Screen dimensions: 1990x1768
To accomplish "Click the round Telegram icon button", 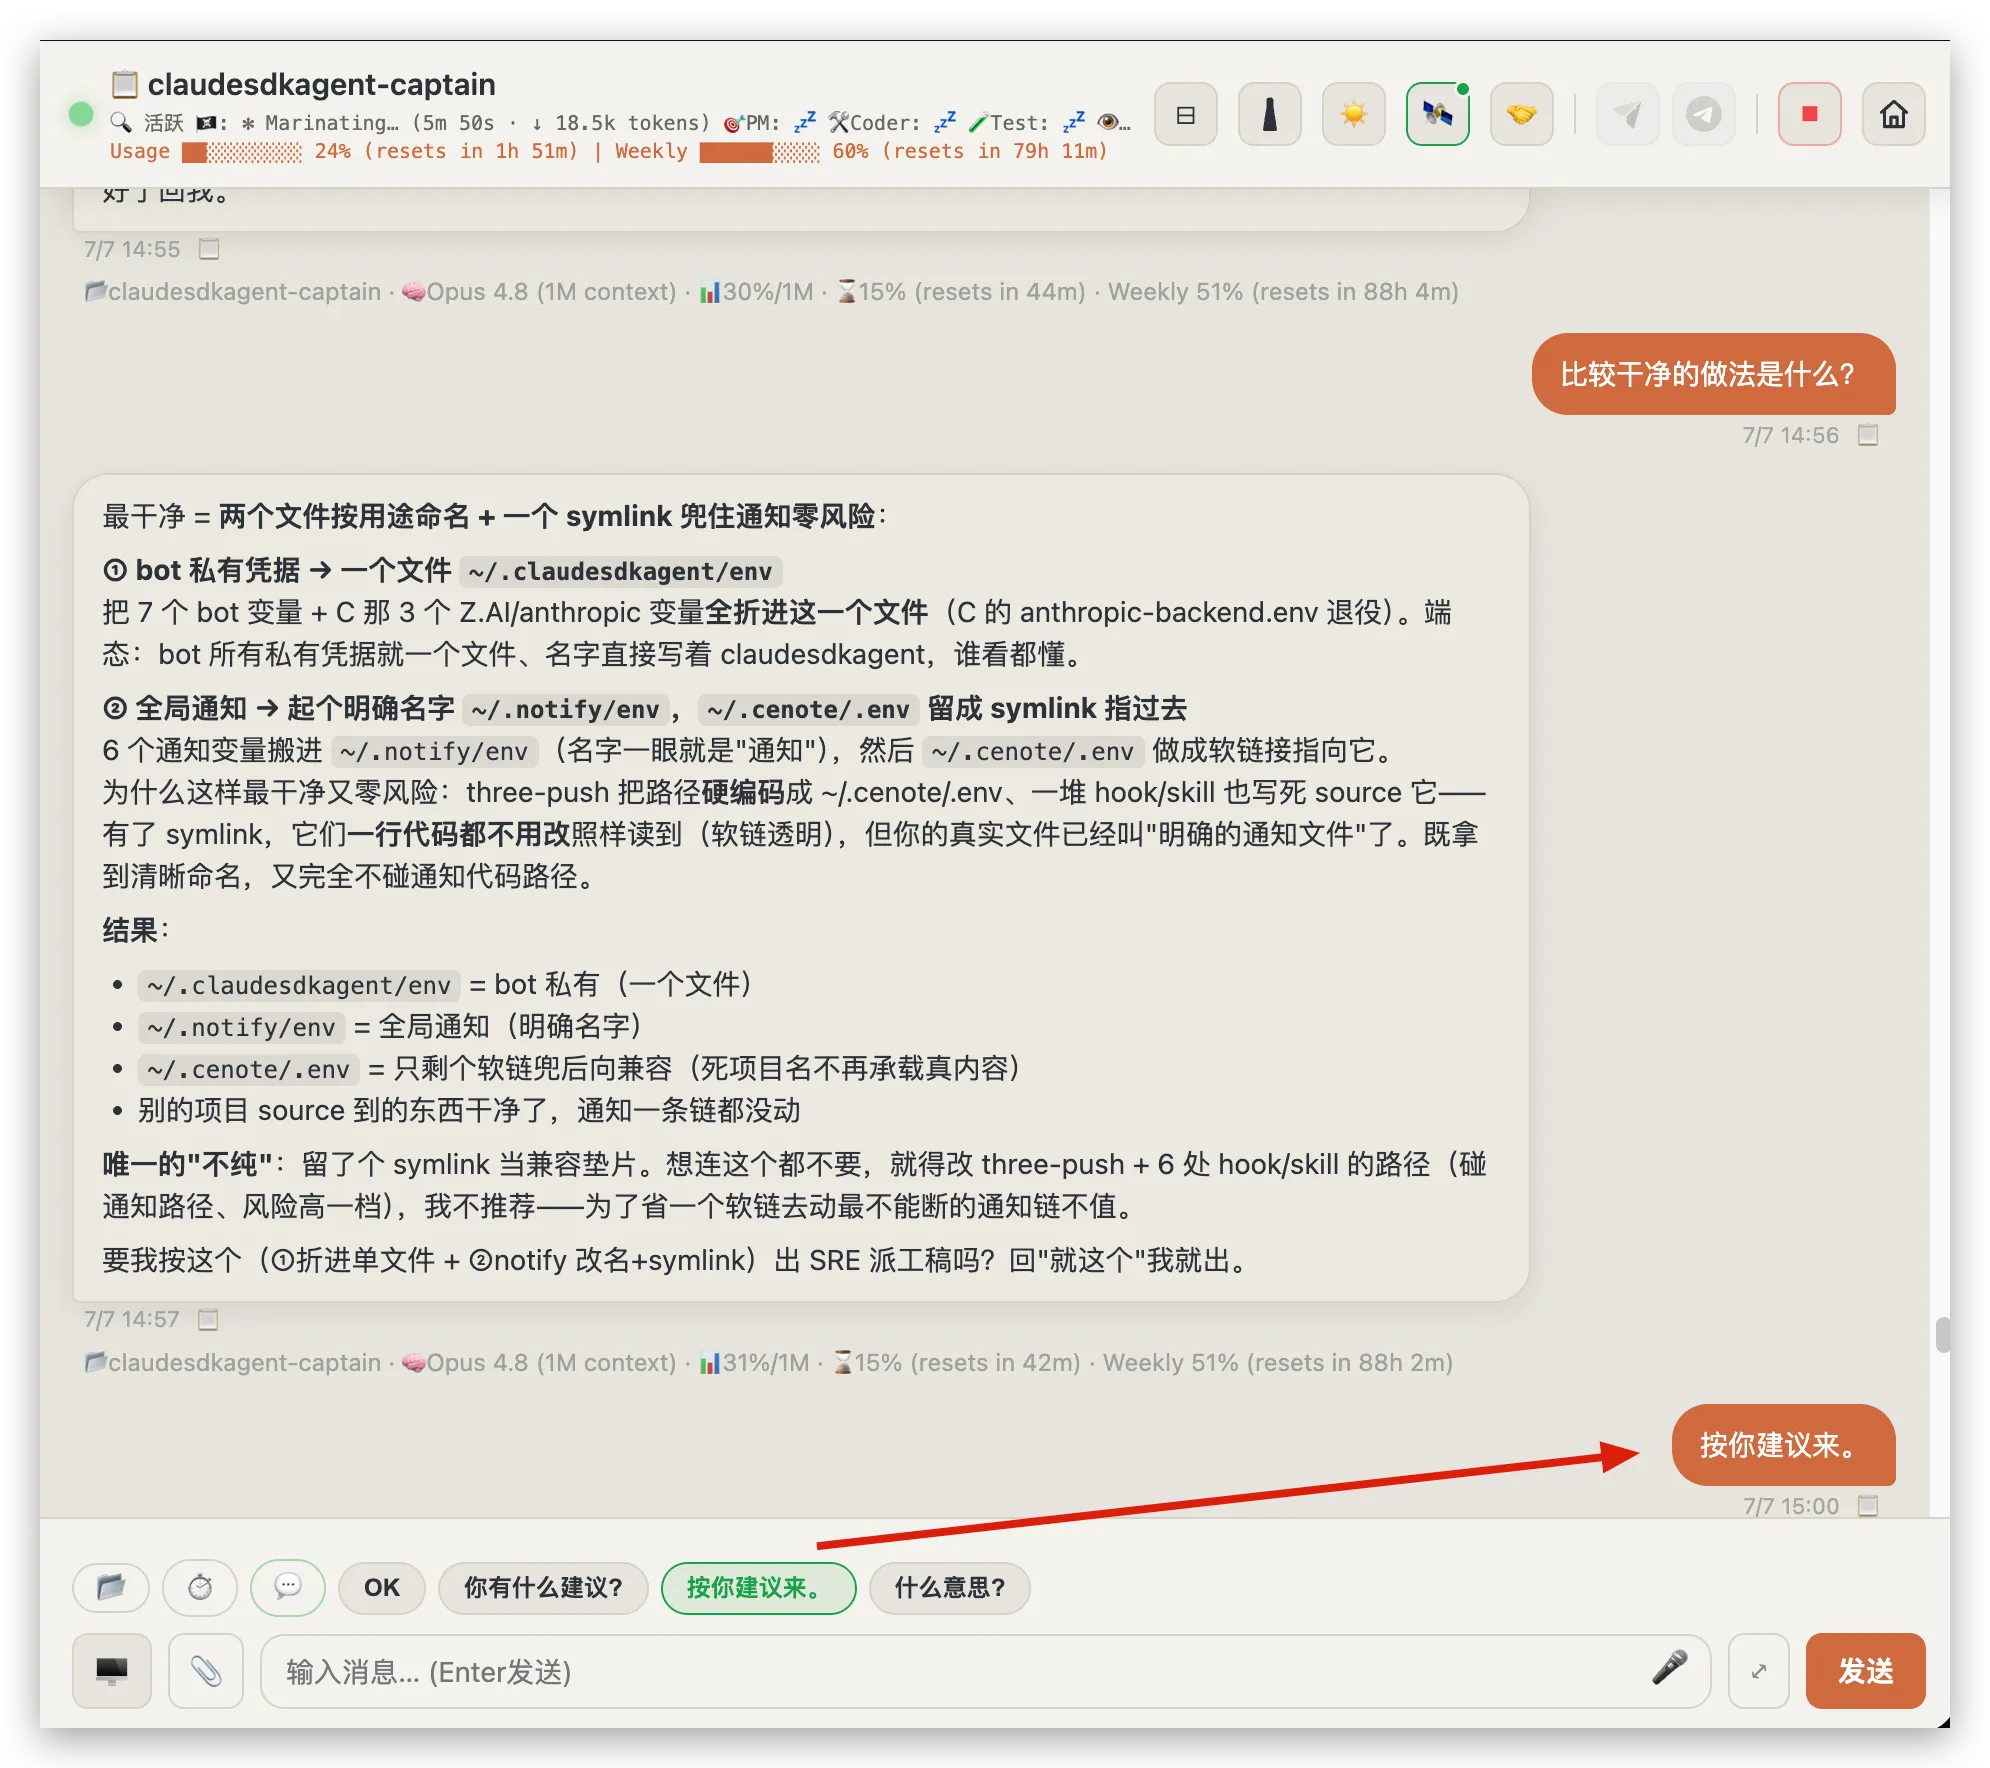I will coord(1703,115).
